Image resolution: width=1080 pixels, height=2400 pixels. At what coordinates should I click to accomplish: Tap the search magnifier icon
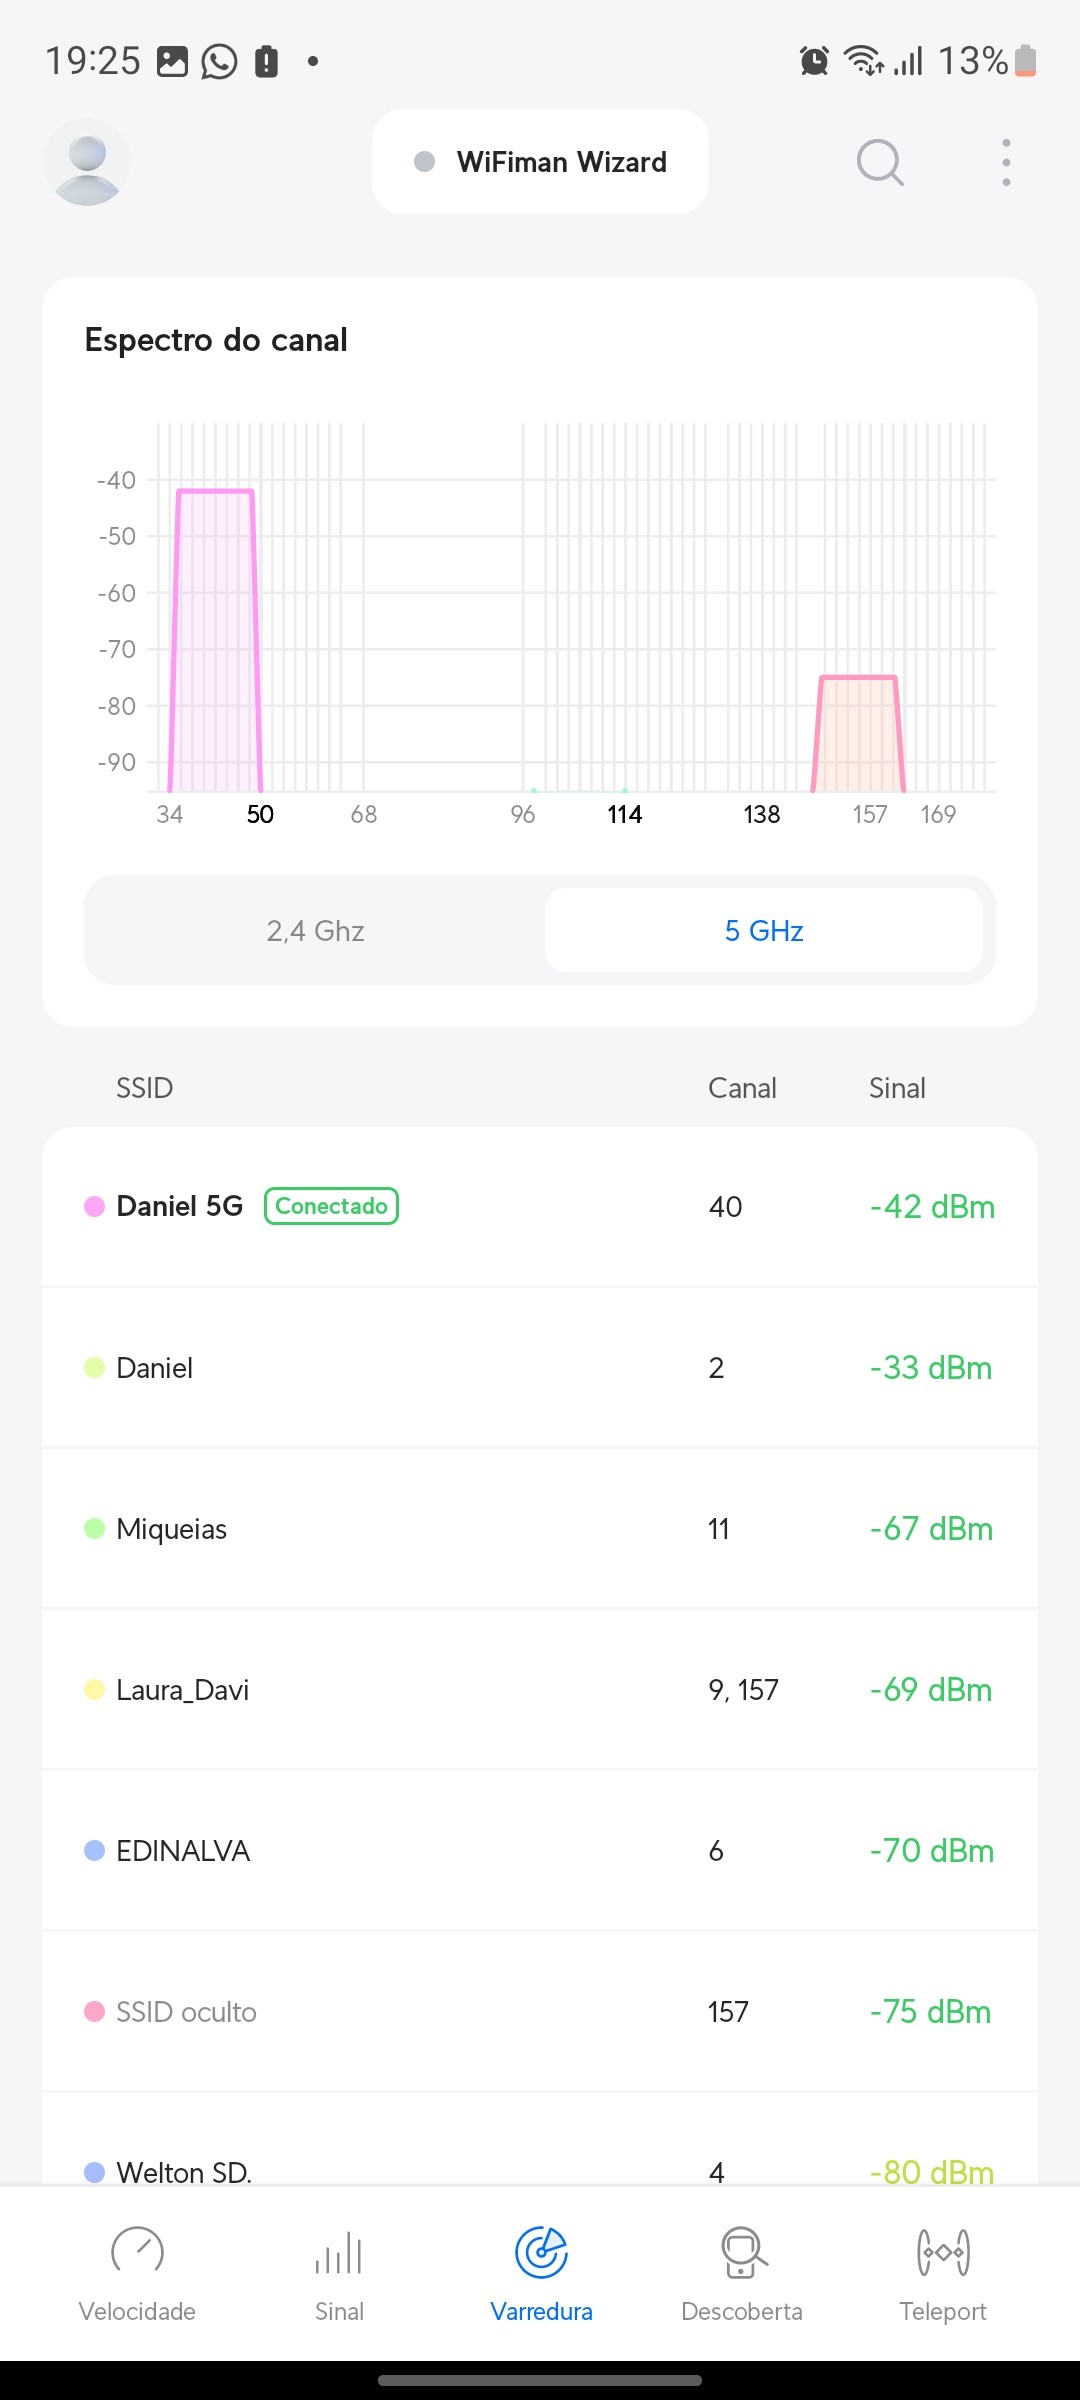(x=880, y=162)
